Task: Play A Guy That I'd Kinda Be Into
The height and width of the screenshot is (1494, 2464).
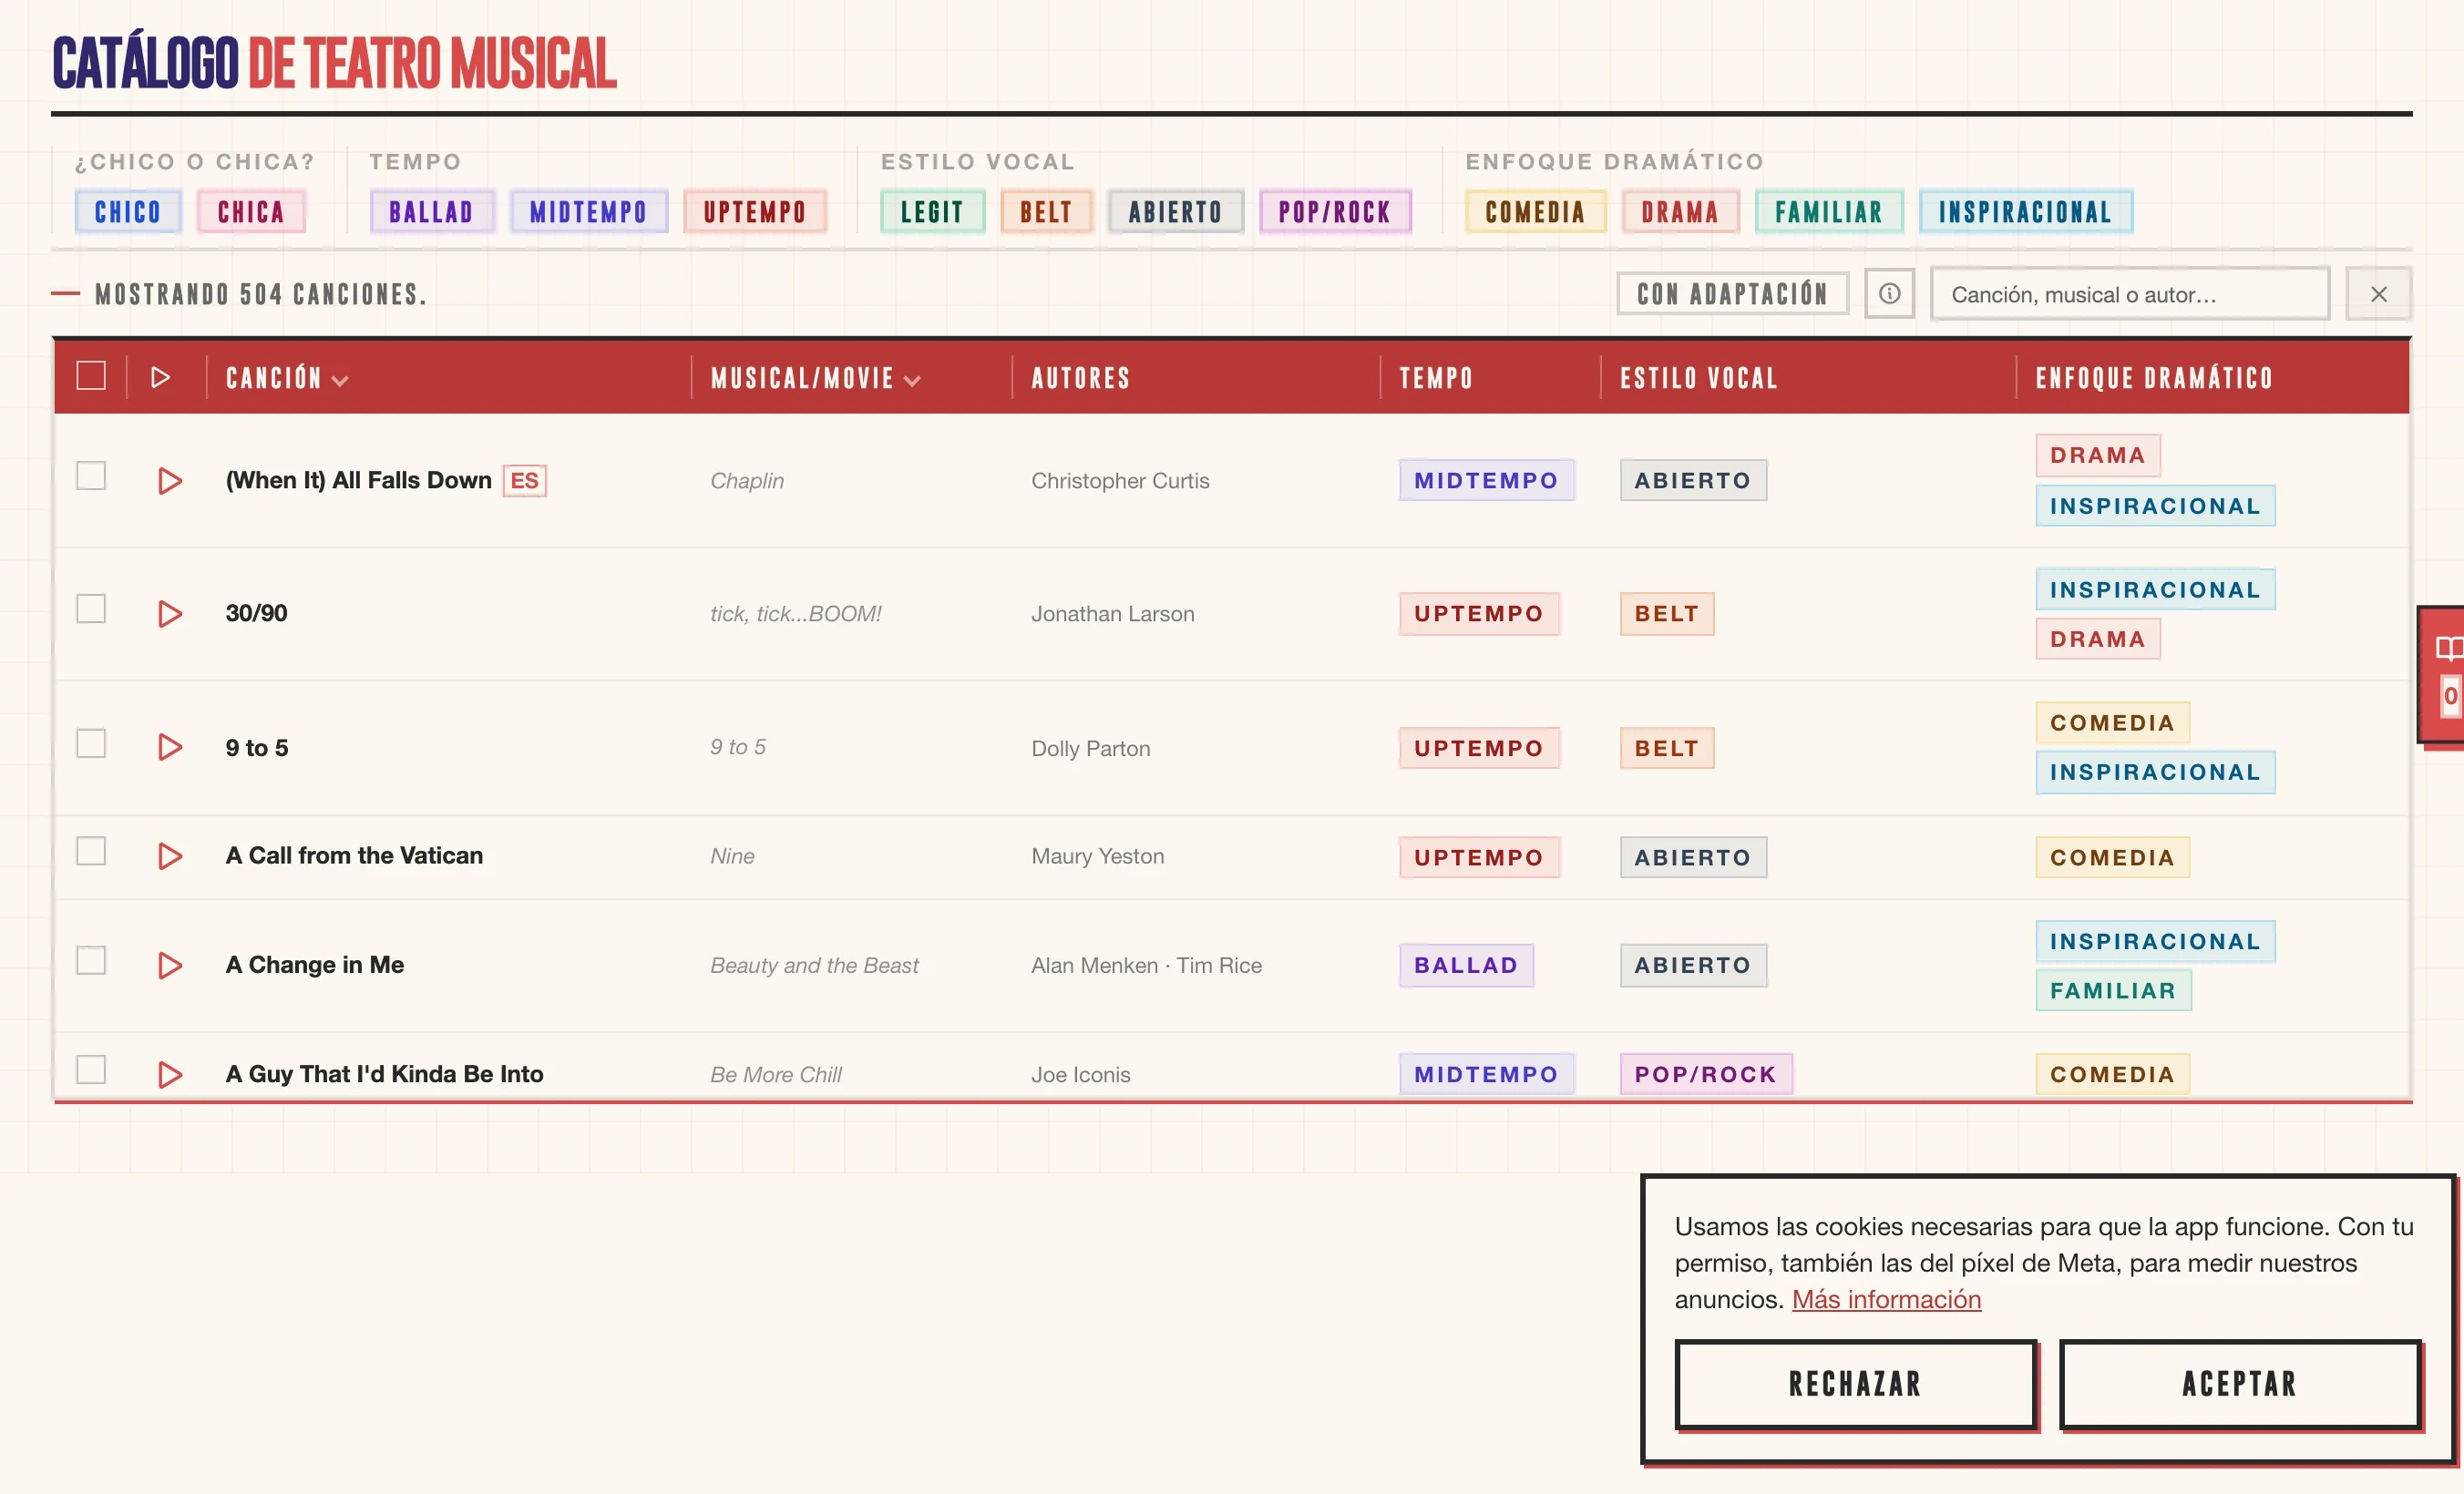Action: (x=170, y=1075)
